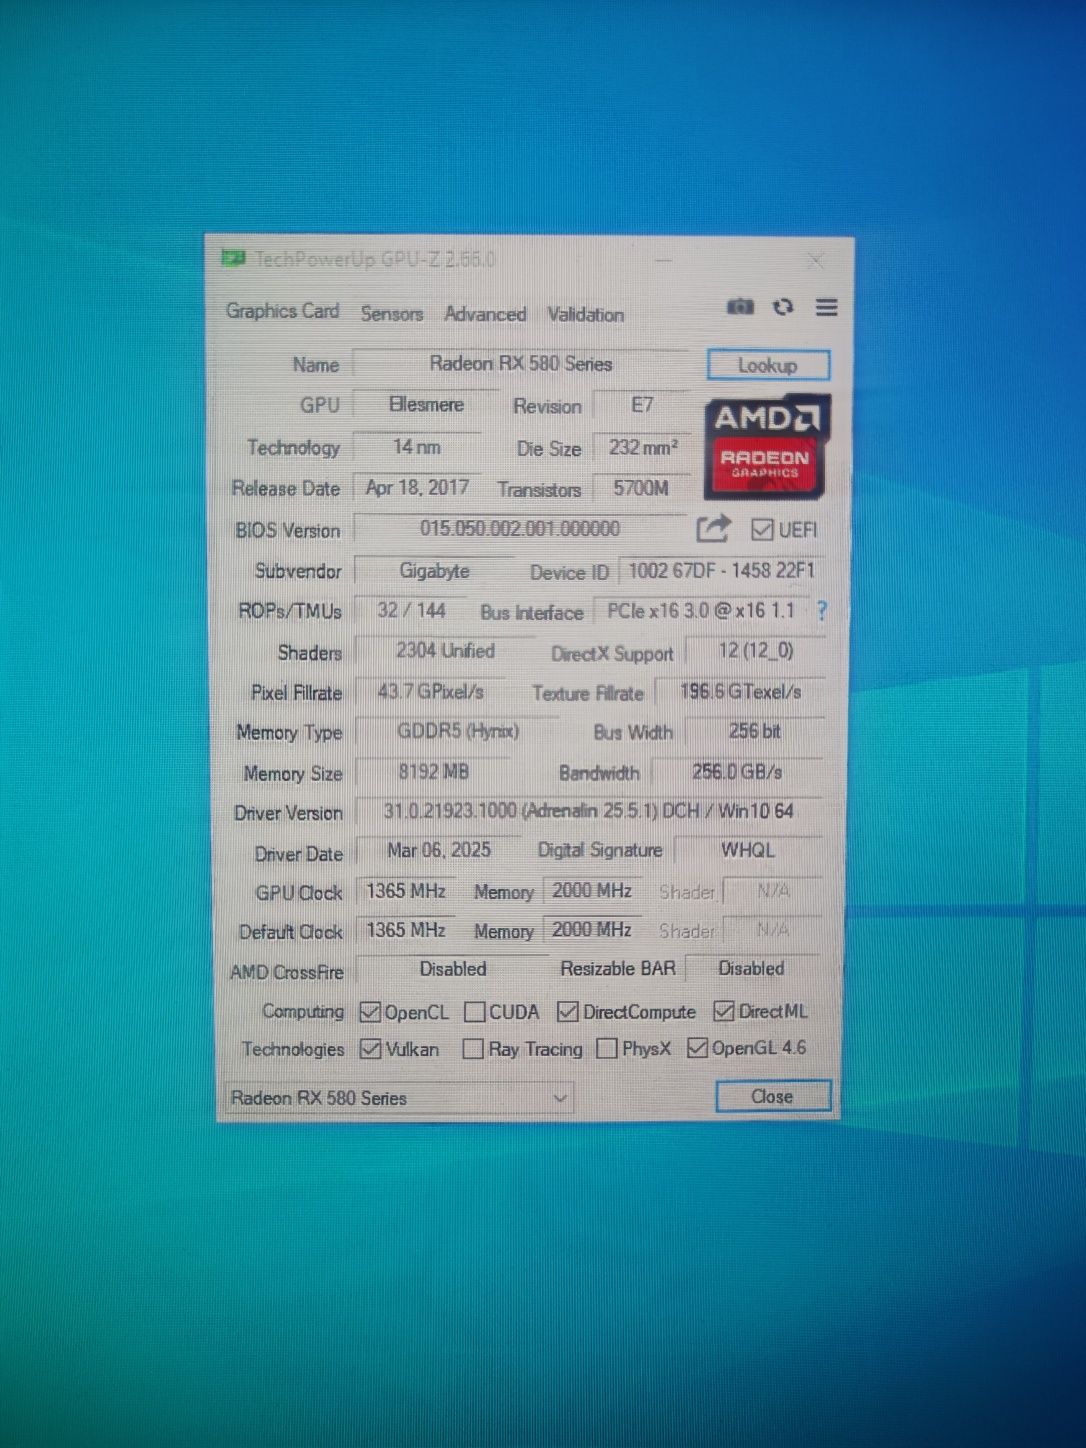
Task: Click the Memory Type GDDR5 (Hynix)
Action: click(x=458, y=732)
